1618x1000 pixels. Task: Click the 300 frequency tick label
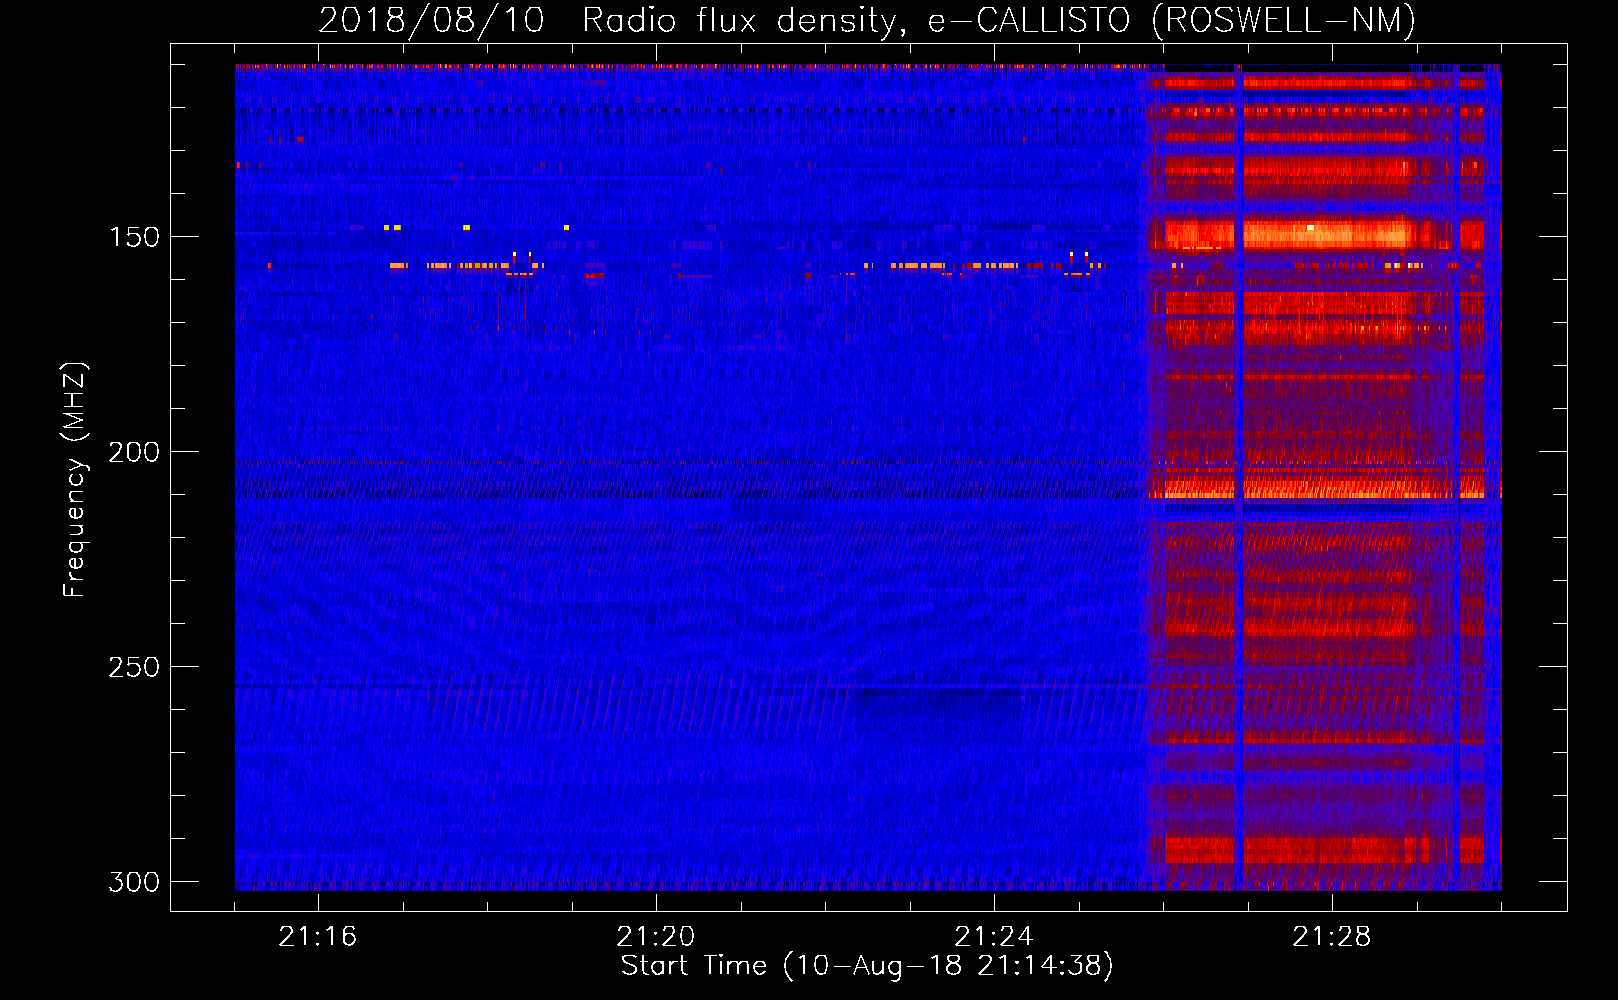(134, 882)
